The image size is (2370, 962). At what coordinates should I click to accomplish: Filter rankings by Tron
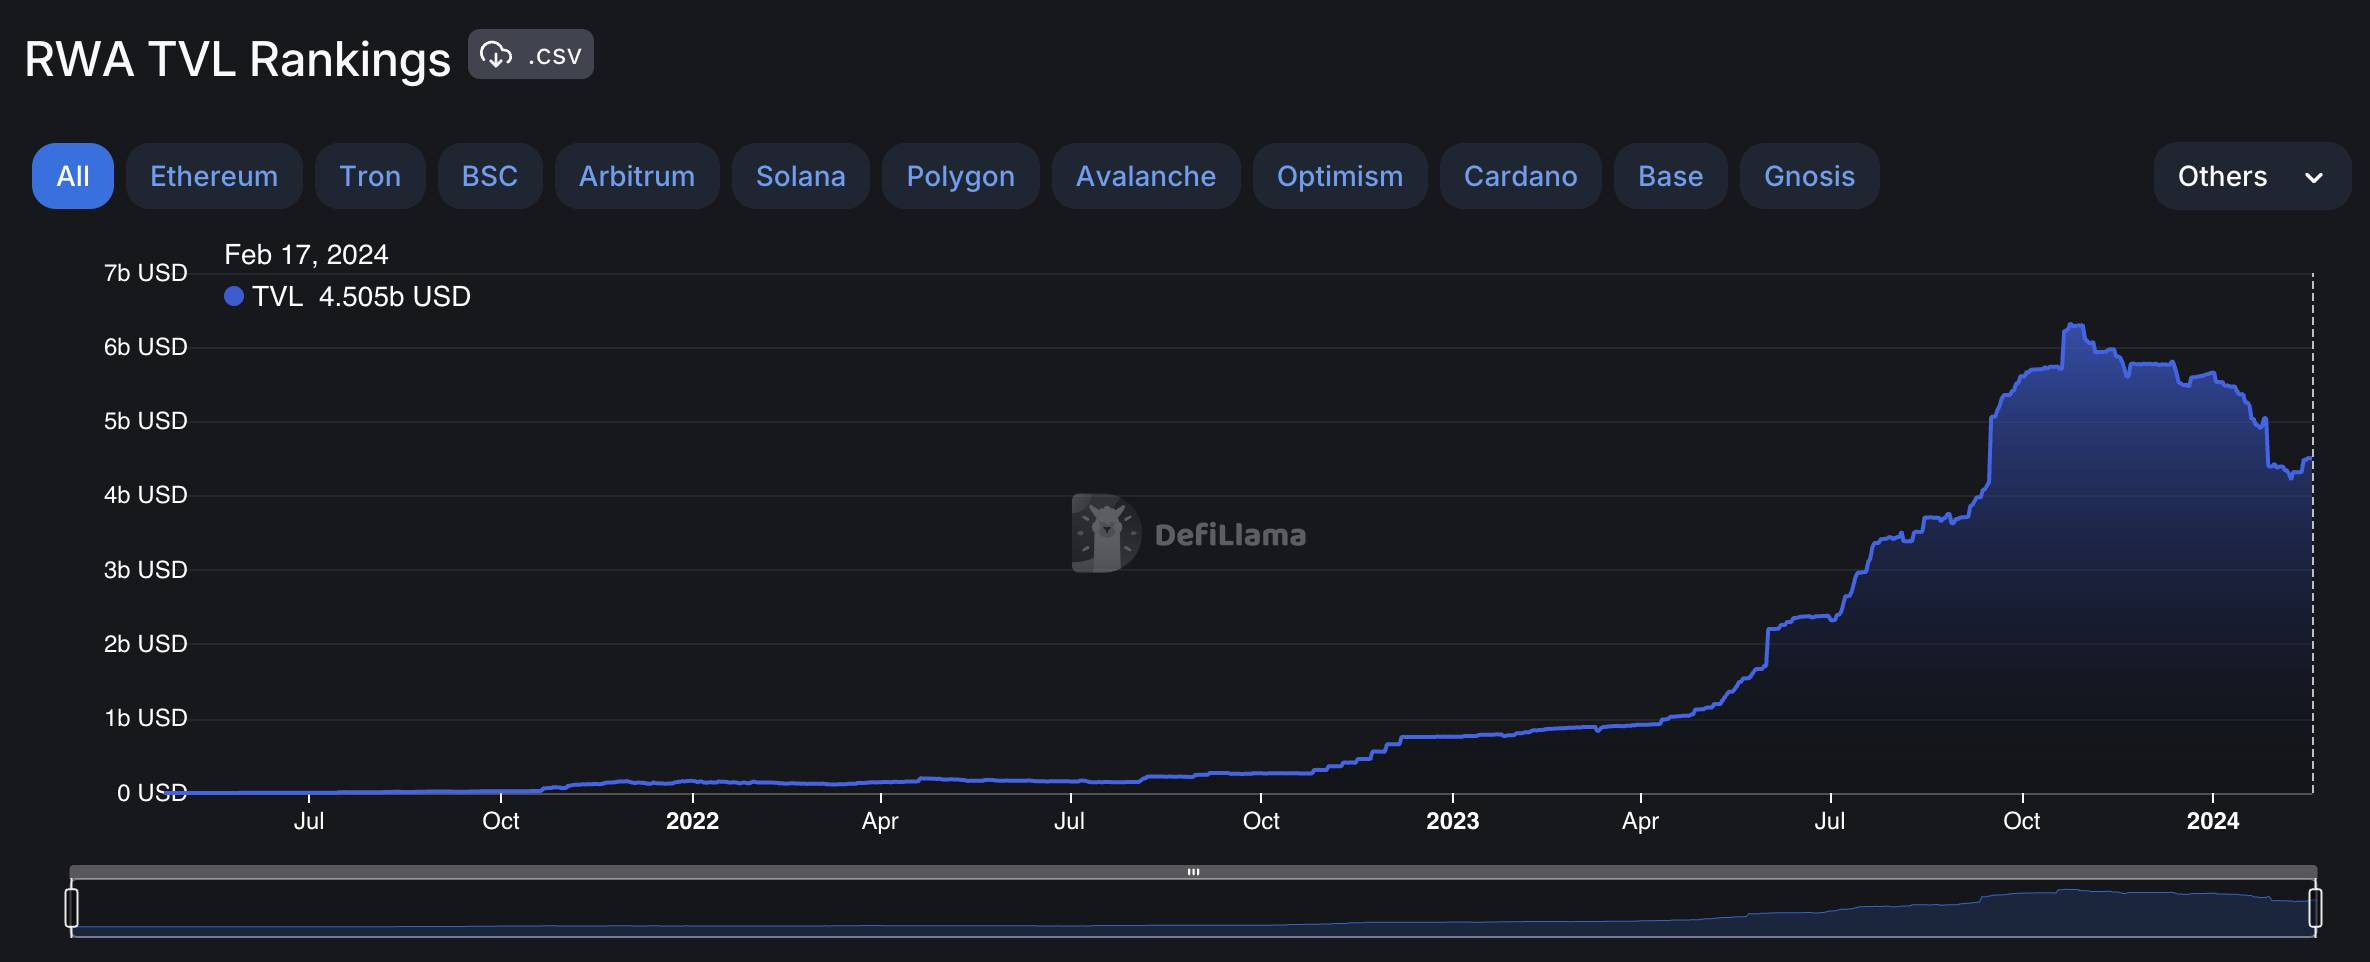(x=370, y=176)
